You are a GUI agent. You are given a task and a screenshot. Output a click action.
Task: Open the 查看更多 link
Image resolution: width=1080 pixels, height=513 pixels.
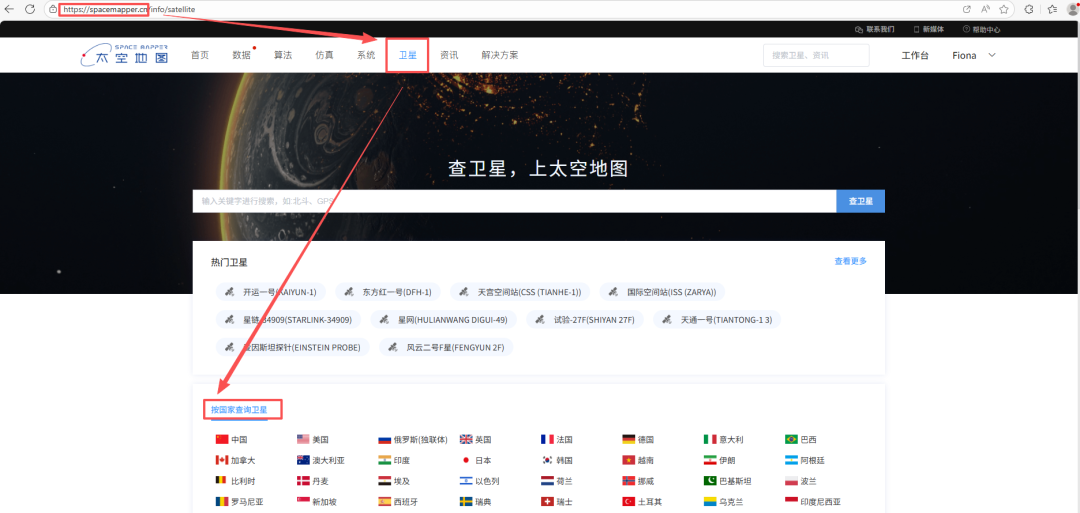tap(850, 261)
